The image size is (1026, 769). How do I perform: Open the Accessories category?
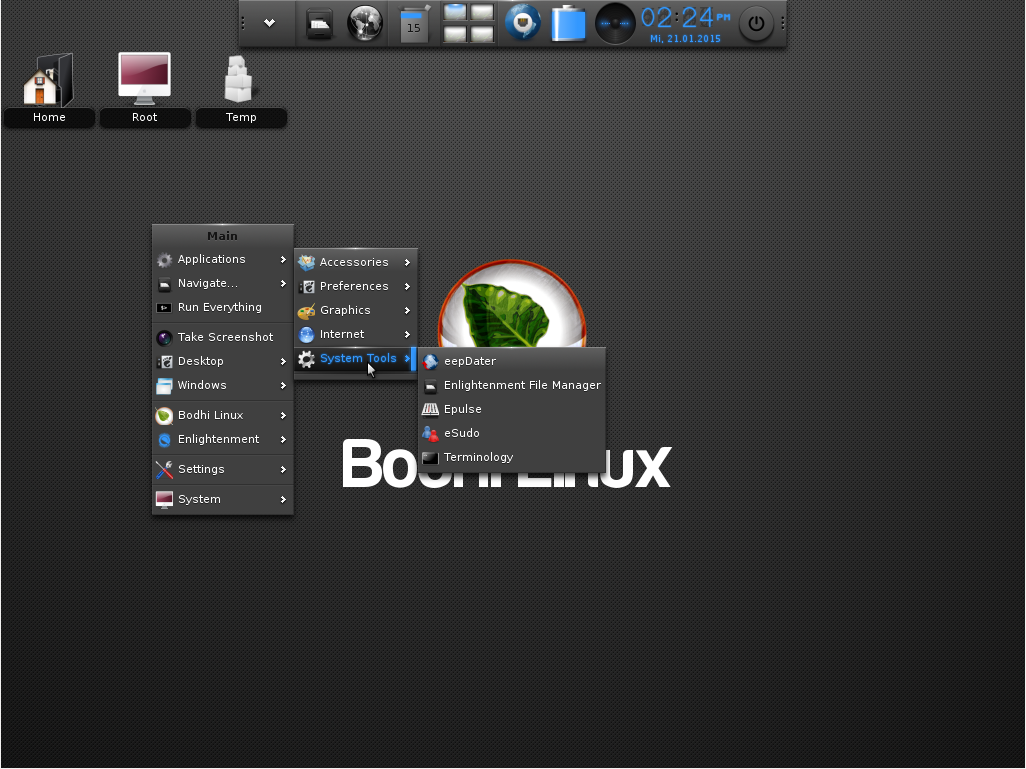point(355,262)
